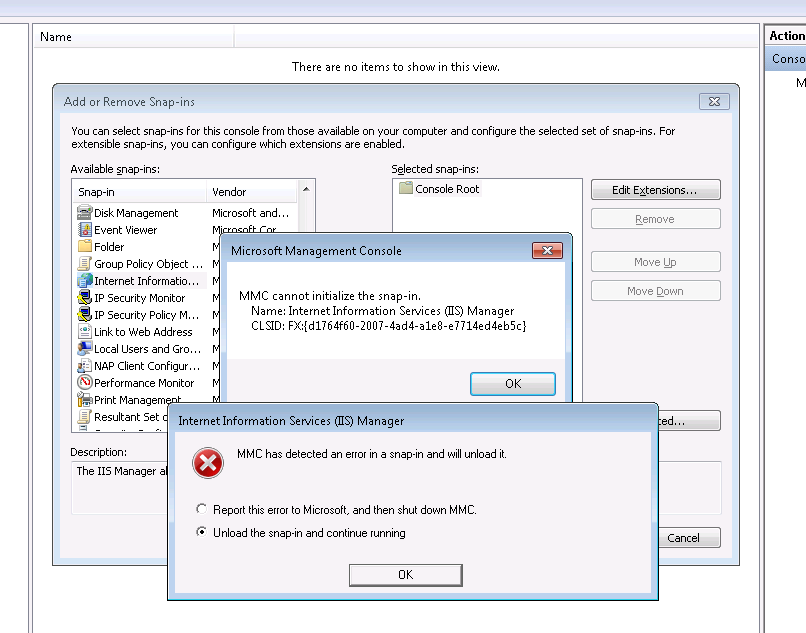Image resolution: width=806 pixels, height=633 pixels.
Task: Click the Link to Web Address icon
Action: [84, 331]
